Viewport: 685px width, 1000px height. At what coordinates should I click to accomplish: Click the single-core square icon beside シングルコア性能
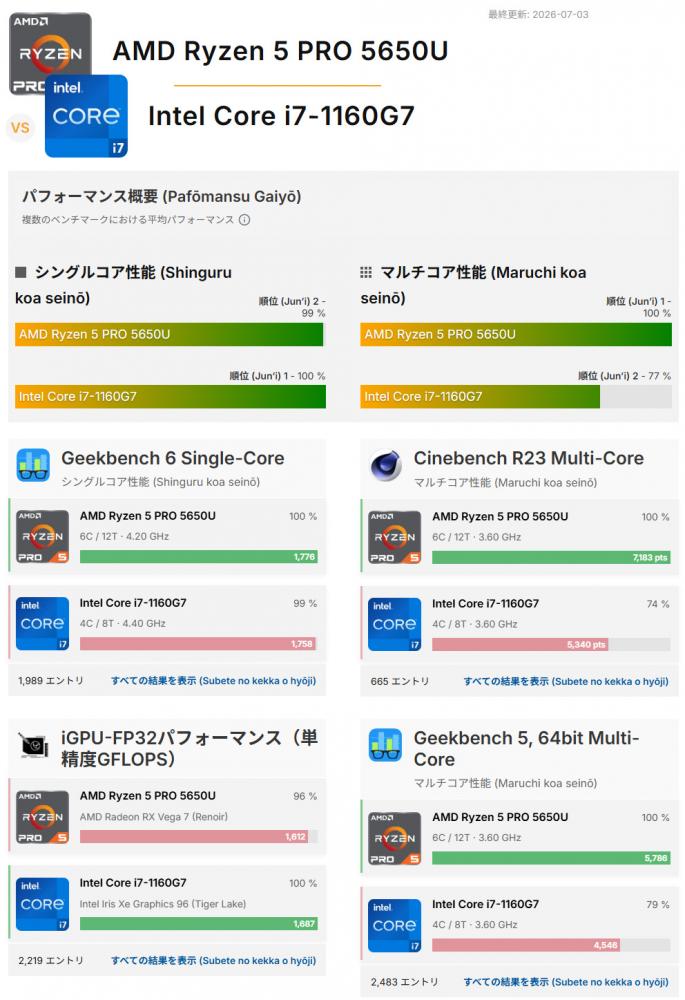click(x=20, y=272)
